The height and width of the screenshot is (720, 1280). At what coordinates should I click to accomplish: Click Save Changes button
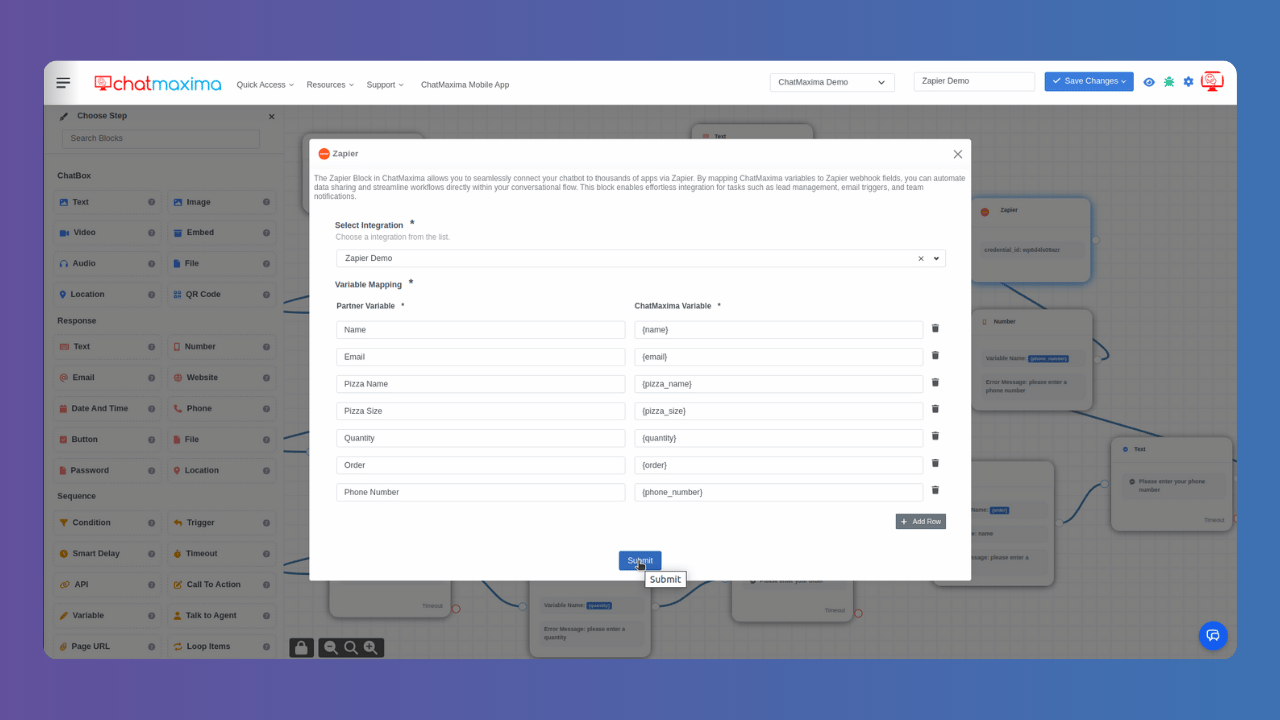tap(1089, 81)
